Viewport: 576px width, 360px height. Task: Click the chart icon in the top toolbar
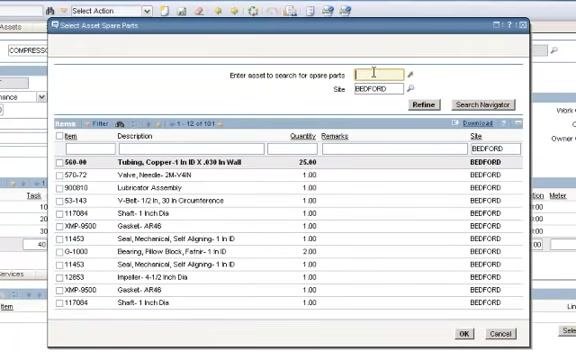182,11
